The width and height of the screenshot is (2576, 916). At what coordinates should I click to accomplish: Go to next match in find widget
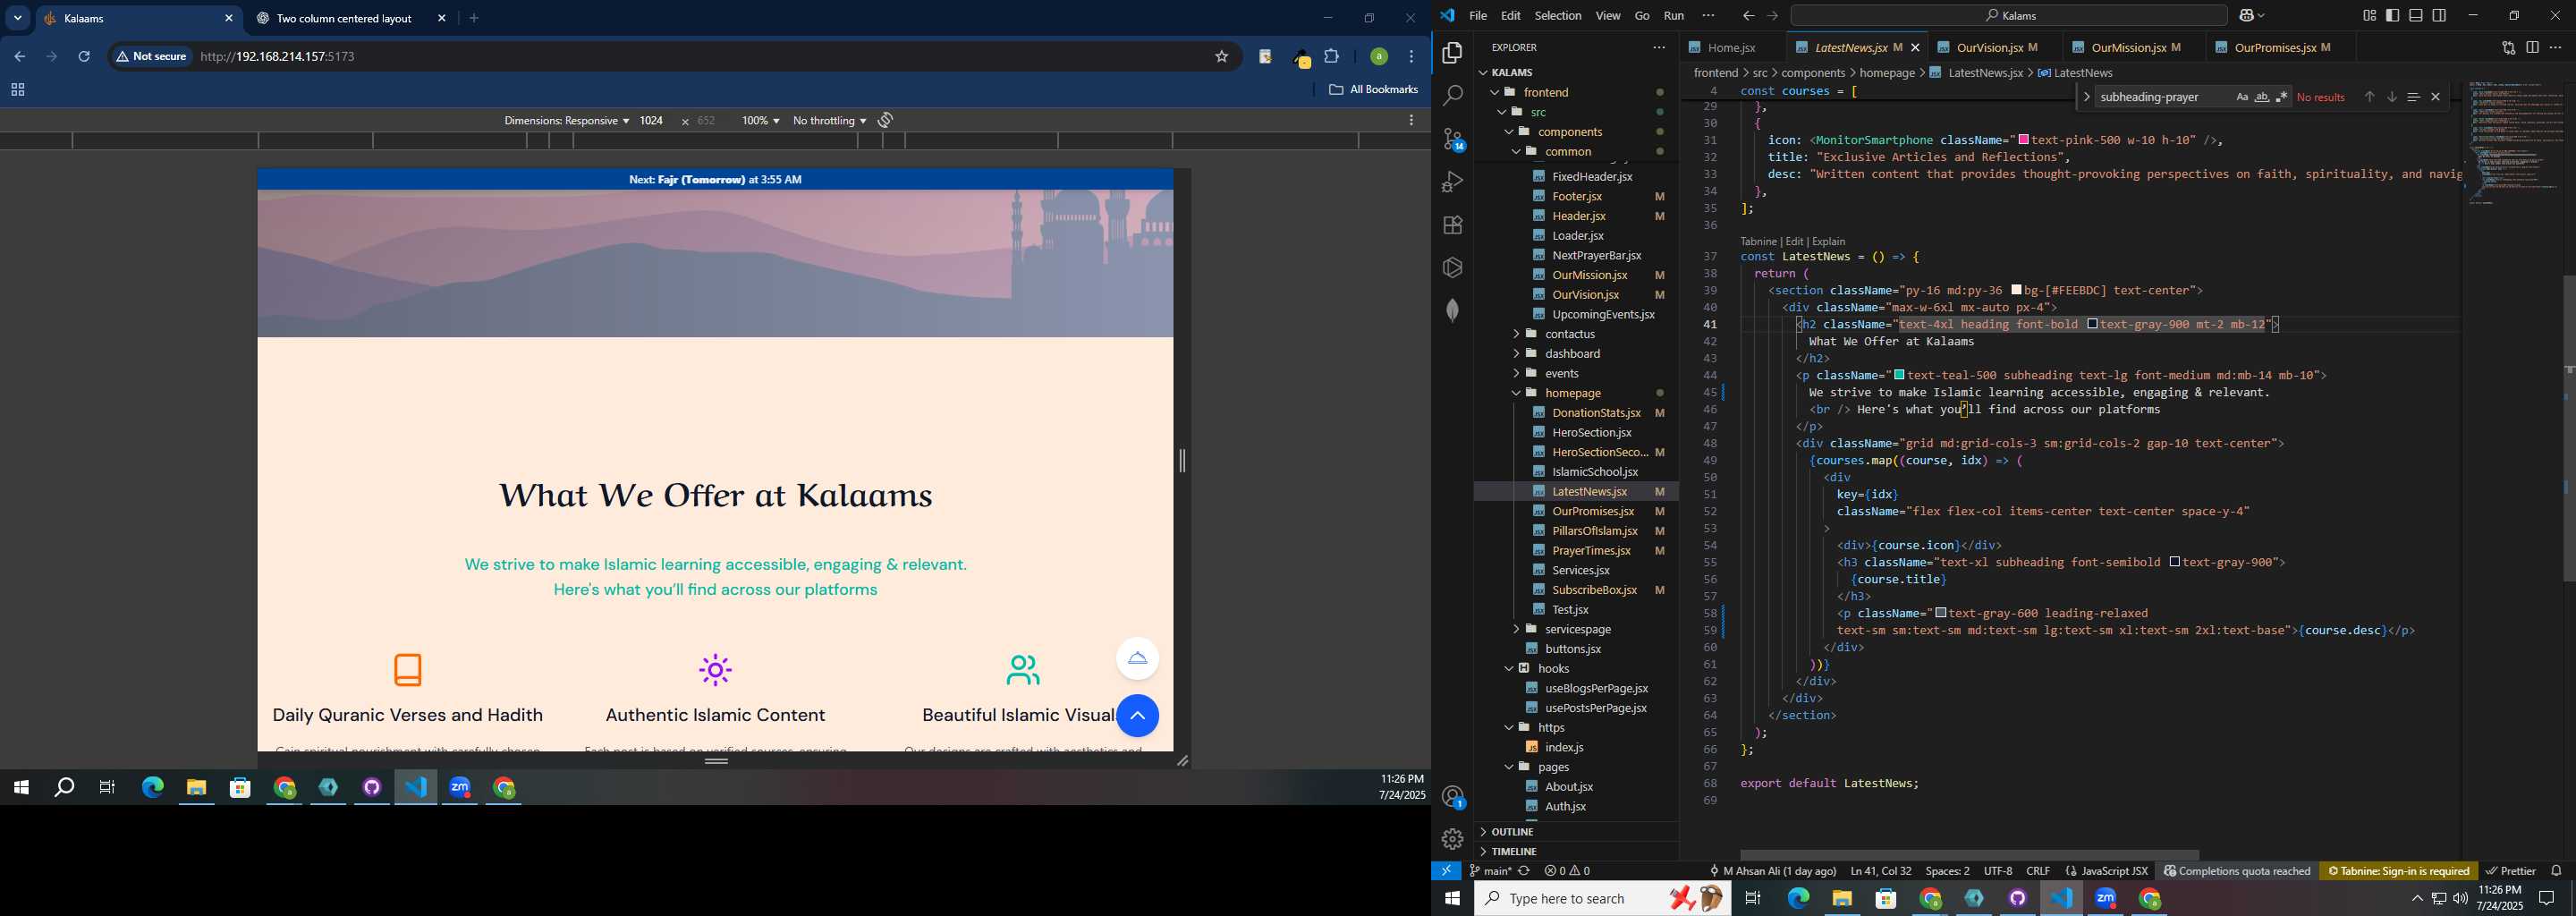(2391, 97)
